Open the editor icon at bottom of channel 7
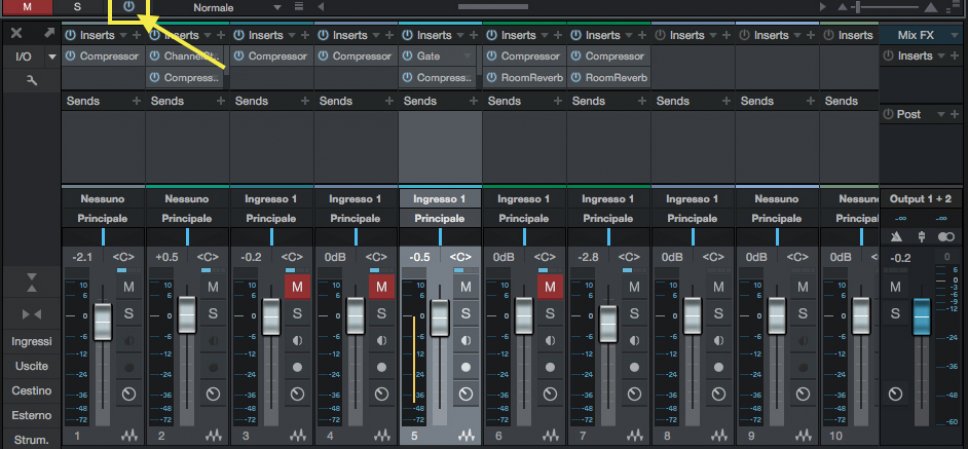Screen dimensions: 968x449 [x=635, y=435]
